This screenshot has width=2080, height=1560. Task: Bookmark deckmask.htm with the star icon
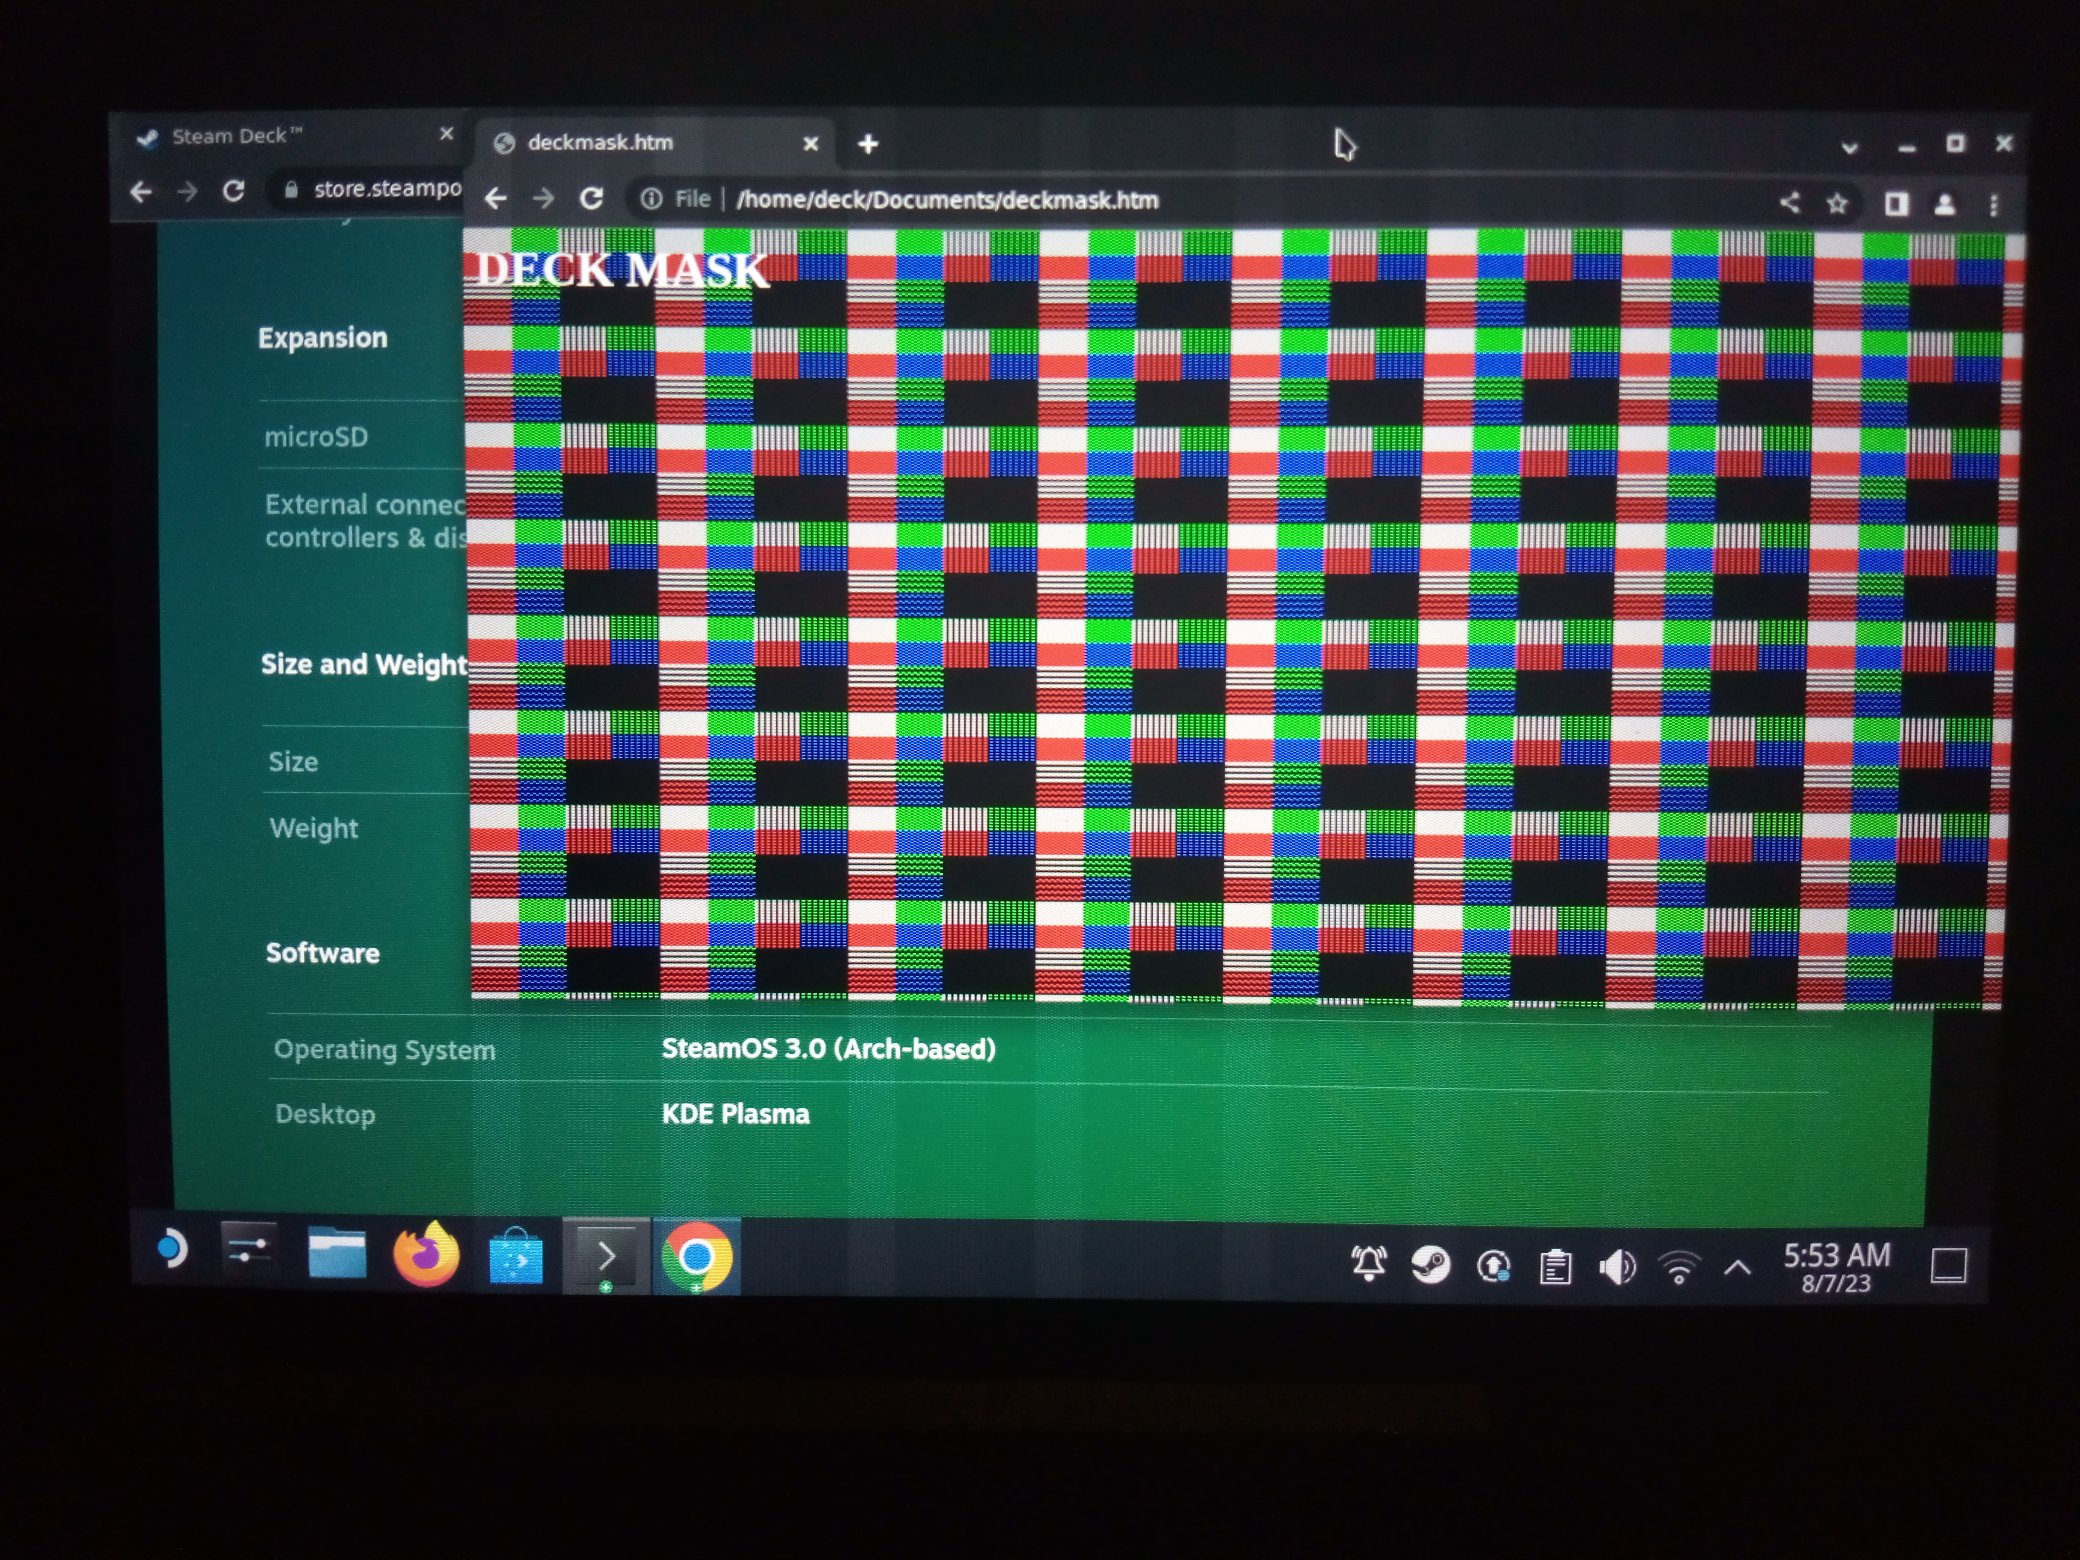(x=1837, y=204)
